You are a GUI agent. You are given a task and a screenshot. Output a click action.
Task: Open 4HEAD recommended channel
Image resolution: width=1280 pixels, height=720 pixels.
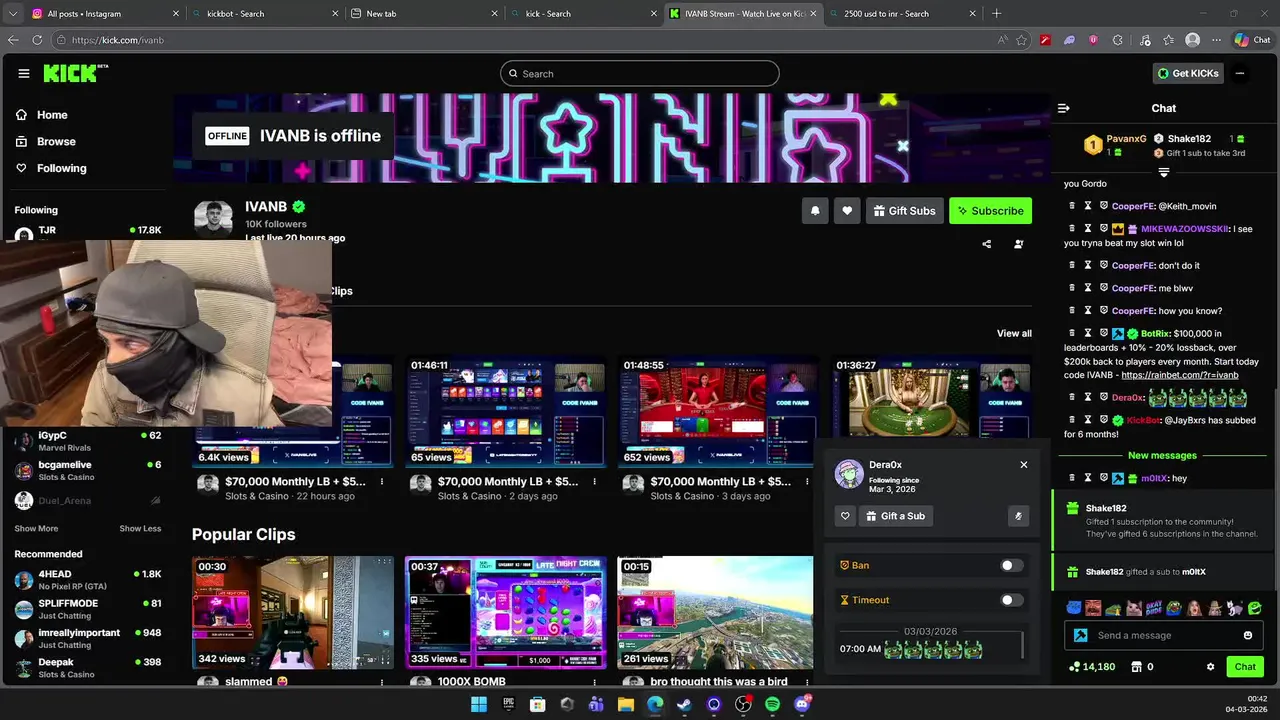coord(87,580)
